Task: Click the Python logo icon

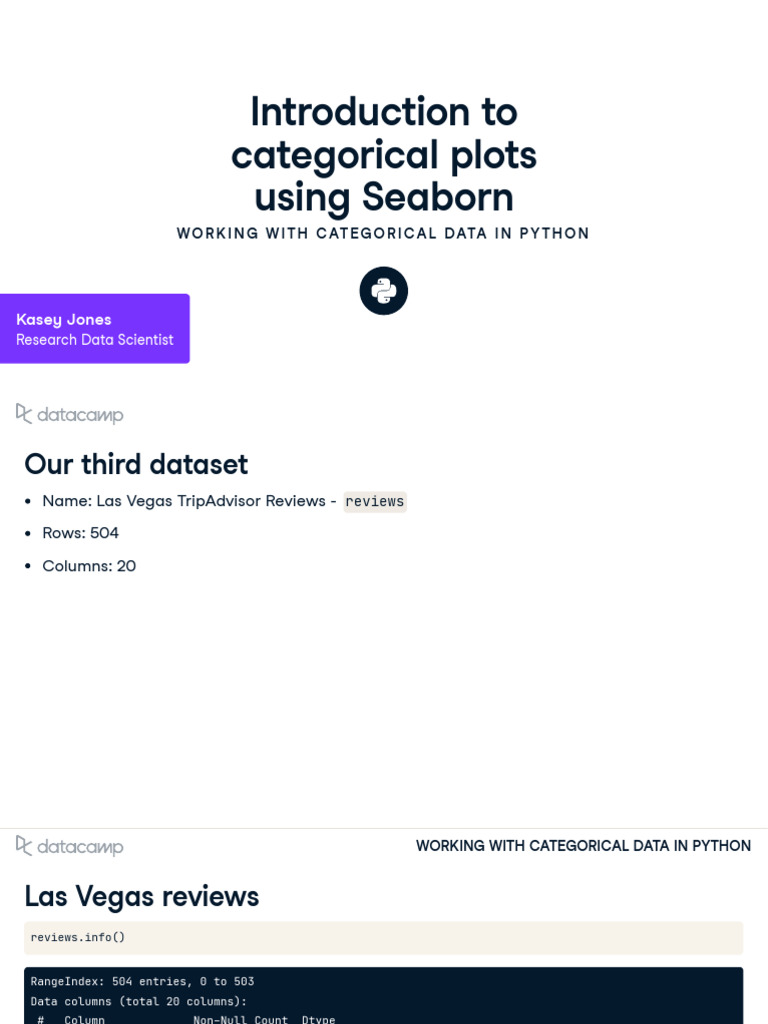Action: pyautogui.click(x=384, y=291)
